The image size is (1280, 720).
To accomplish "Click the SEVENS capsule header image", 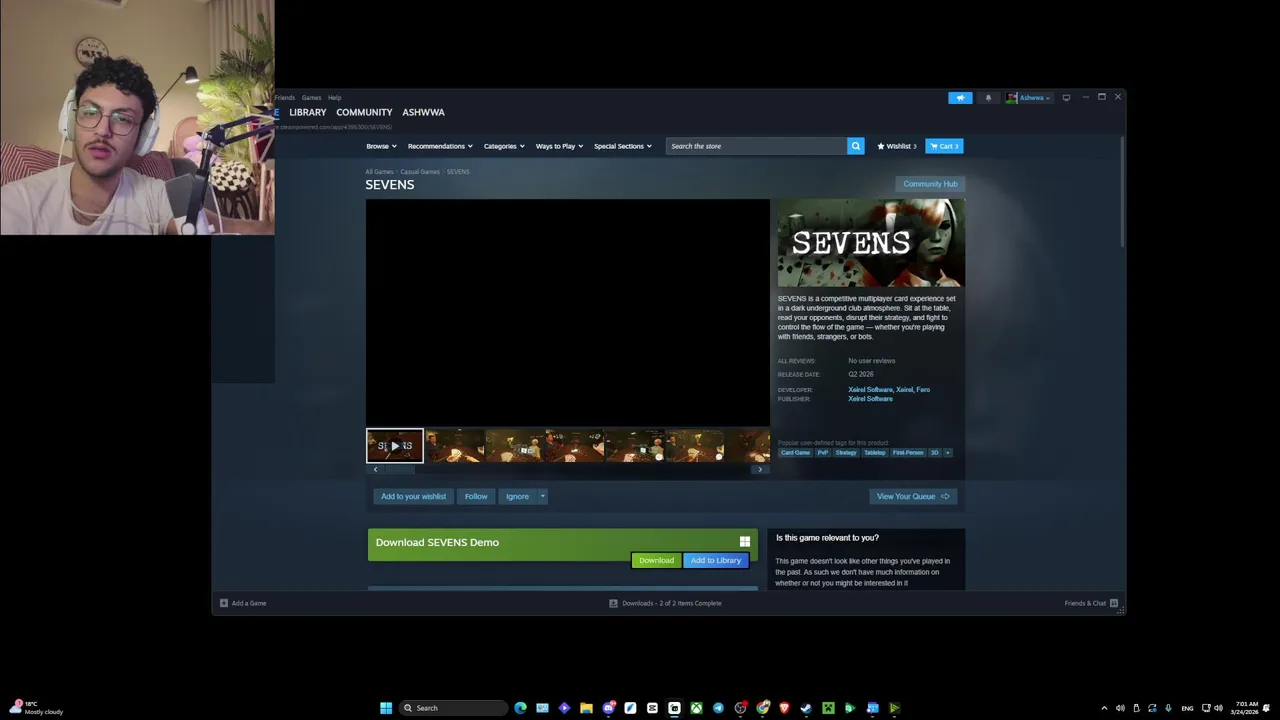I will (x=871, y=243).
